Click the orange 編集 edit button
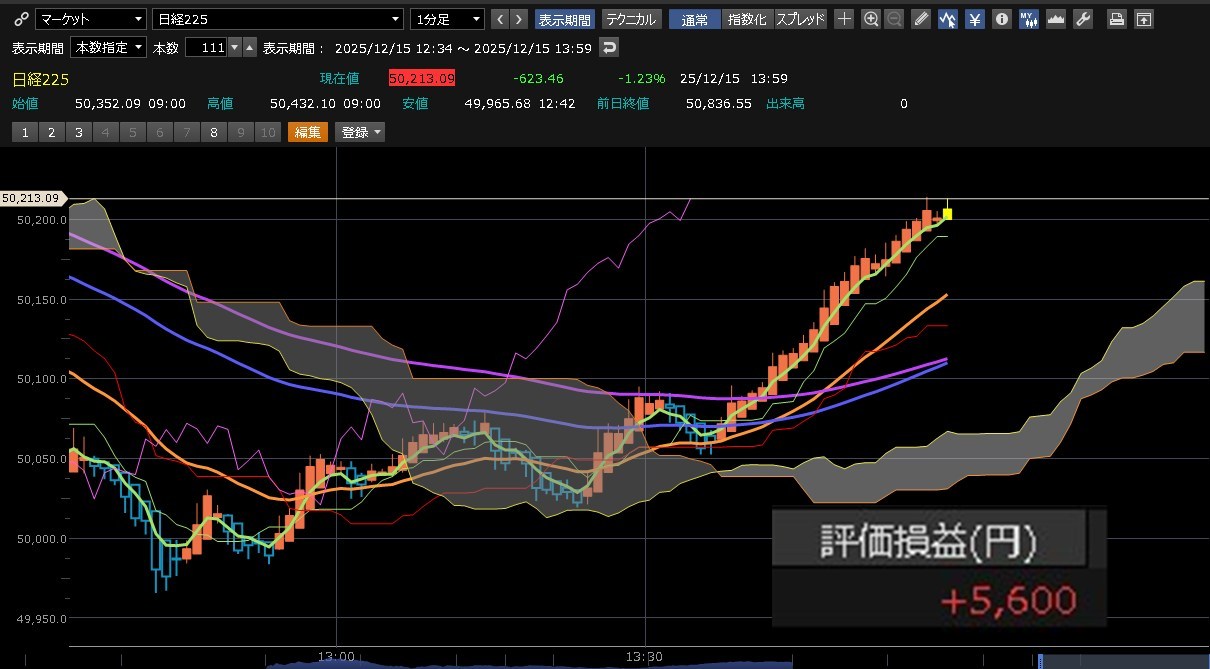Image resolution: width=1210 pixels, height=669 pixels. tap(307, 132)
